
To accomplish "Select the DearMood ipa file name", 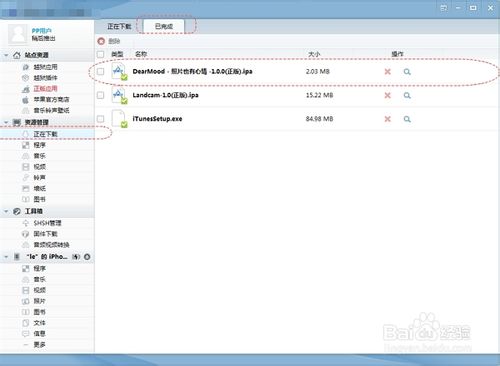I will coord(192,71).
